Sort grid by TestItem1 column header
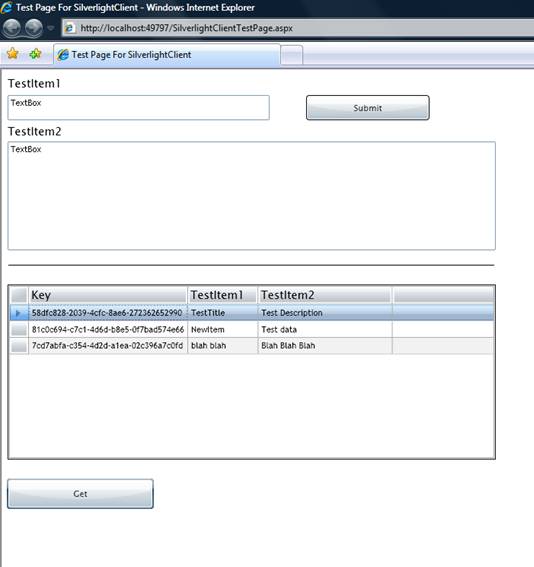This screenshot has height=567, width=534. (x=223, y=295)
